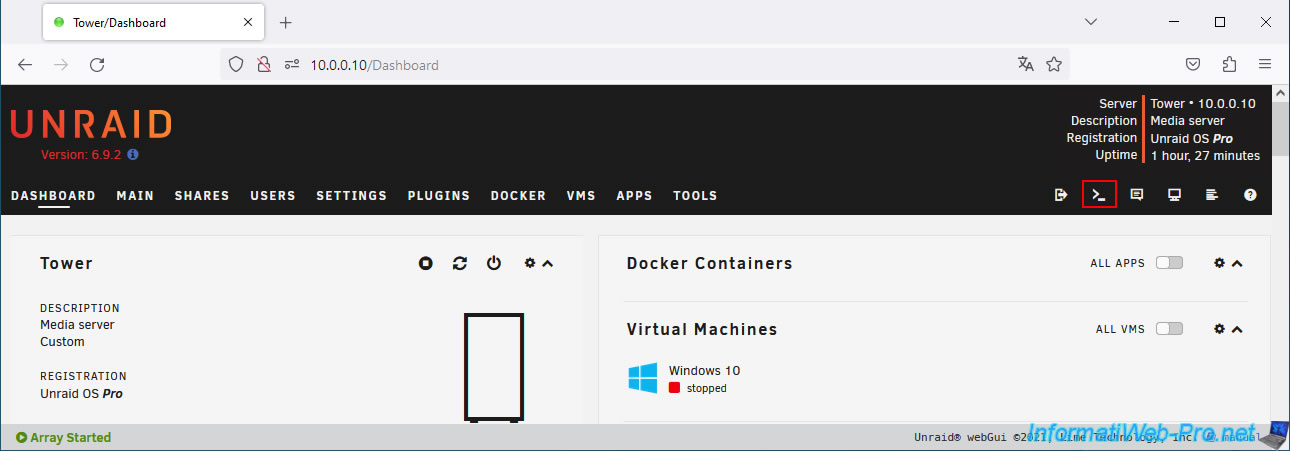
Task: Click the 10.0.0.10/Dashboard address bar
Action: pos(644,64)
